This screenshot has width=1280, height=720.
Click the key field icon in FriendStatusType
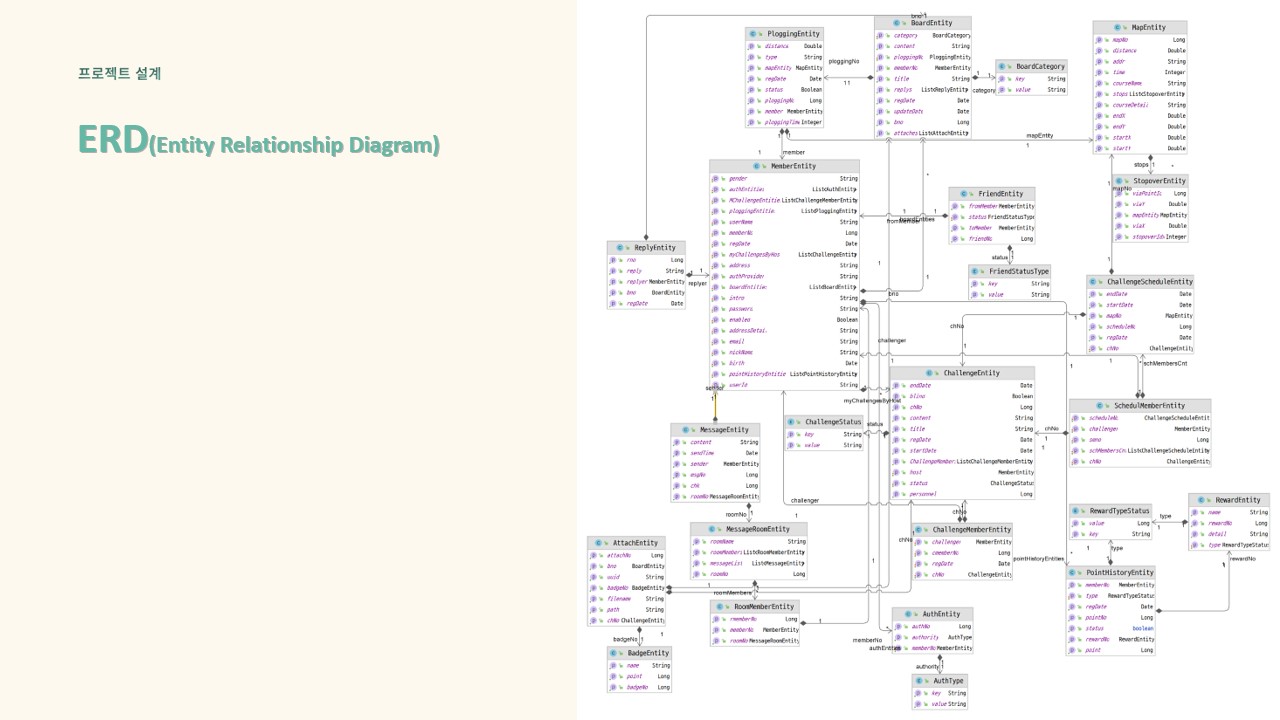pyautogui.click(x=974, y=284)
